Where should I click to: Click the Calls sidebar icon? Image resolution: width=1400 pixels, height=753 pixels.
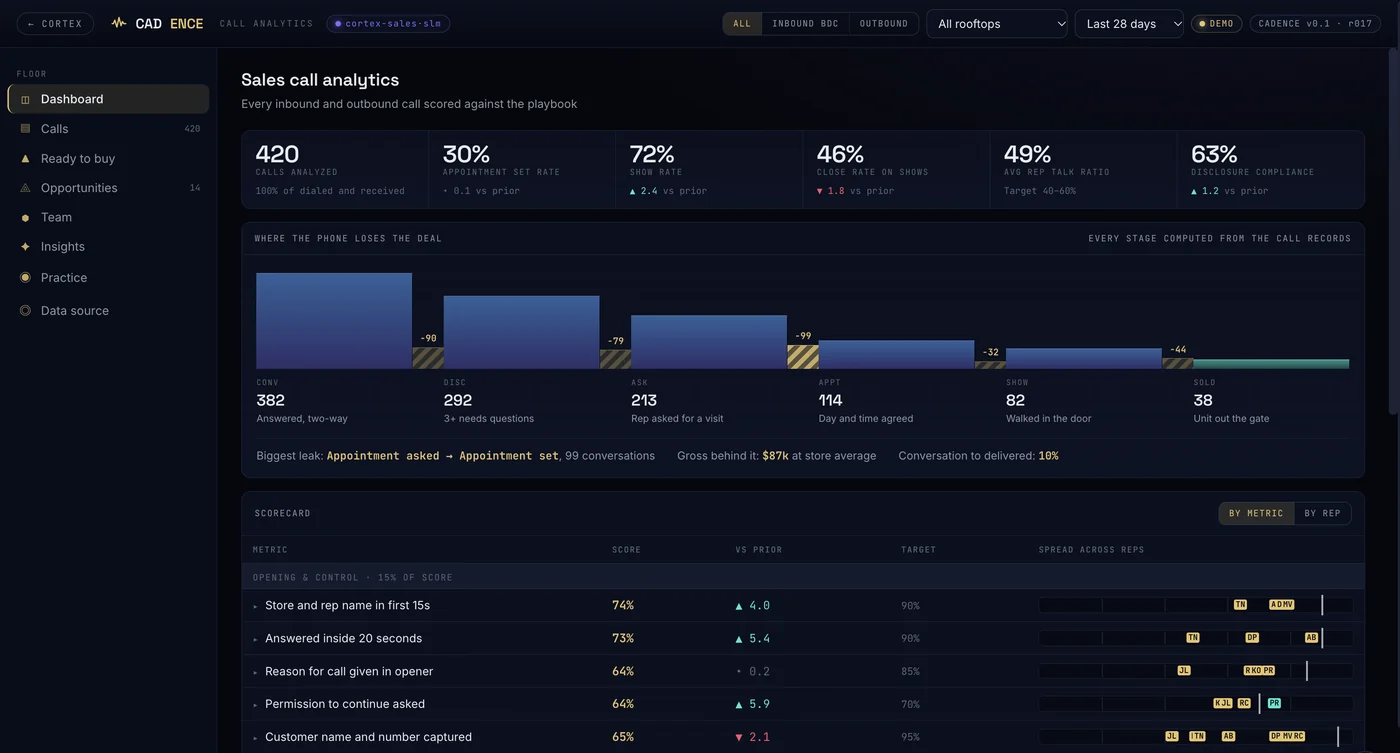(x=25, y=128)
